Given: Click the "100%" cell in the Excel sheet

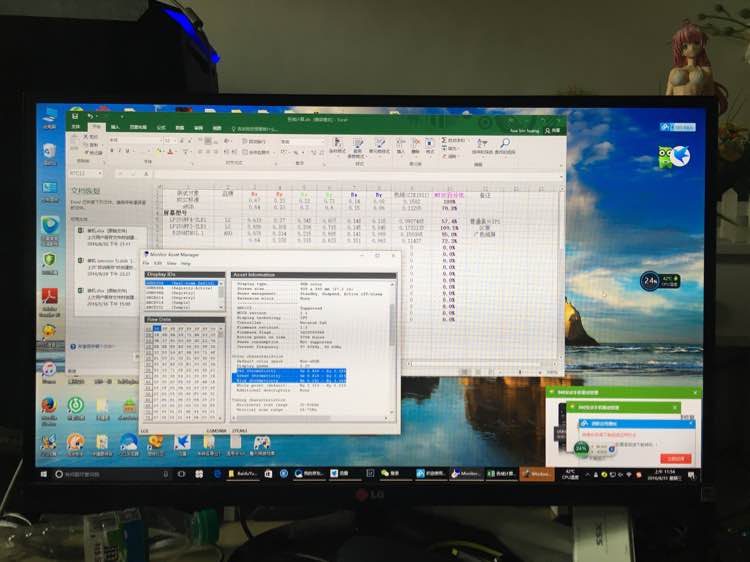Looking at the screenshot, I should tap(449, 202).
